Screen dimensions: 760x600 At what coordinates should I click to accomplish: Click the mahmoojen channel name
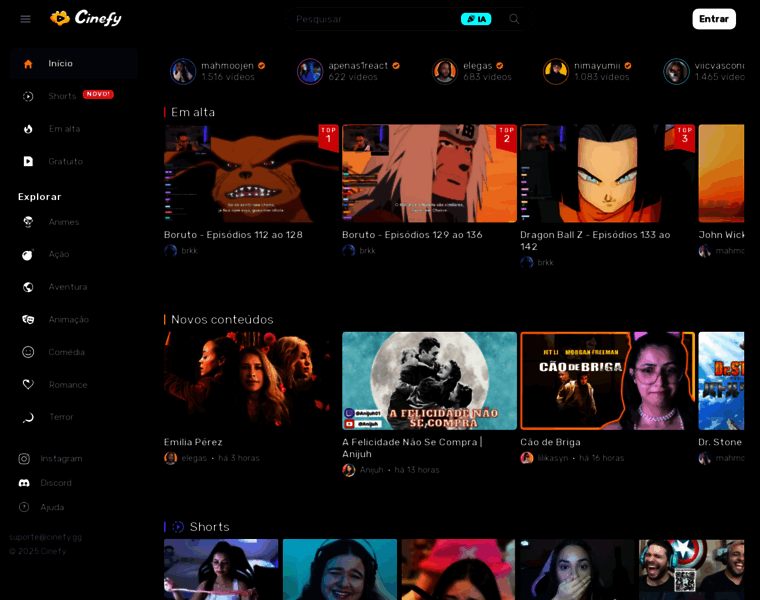pos(227,65)
